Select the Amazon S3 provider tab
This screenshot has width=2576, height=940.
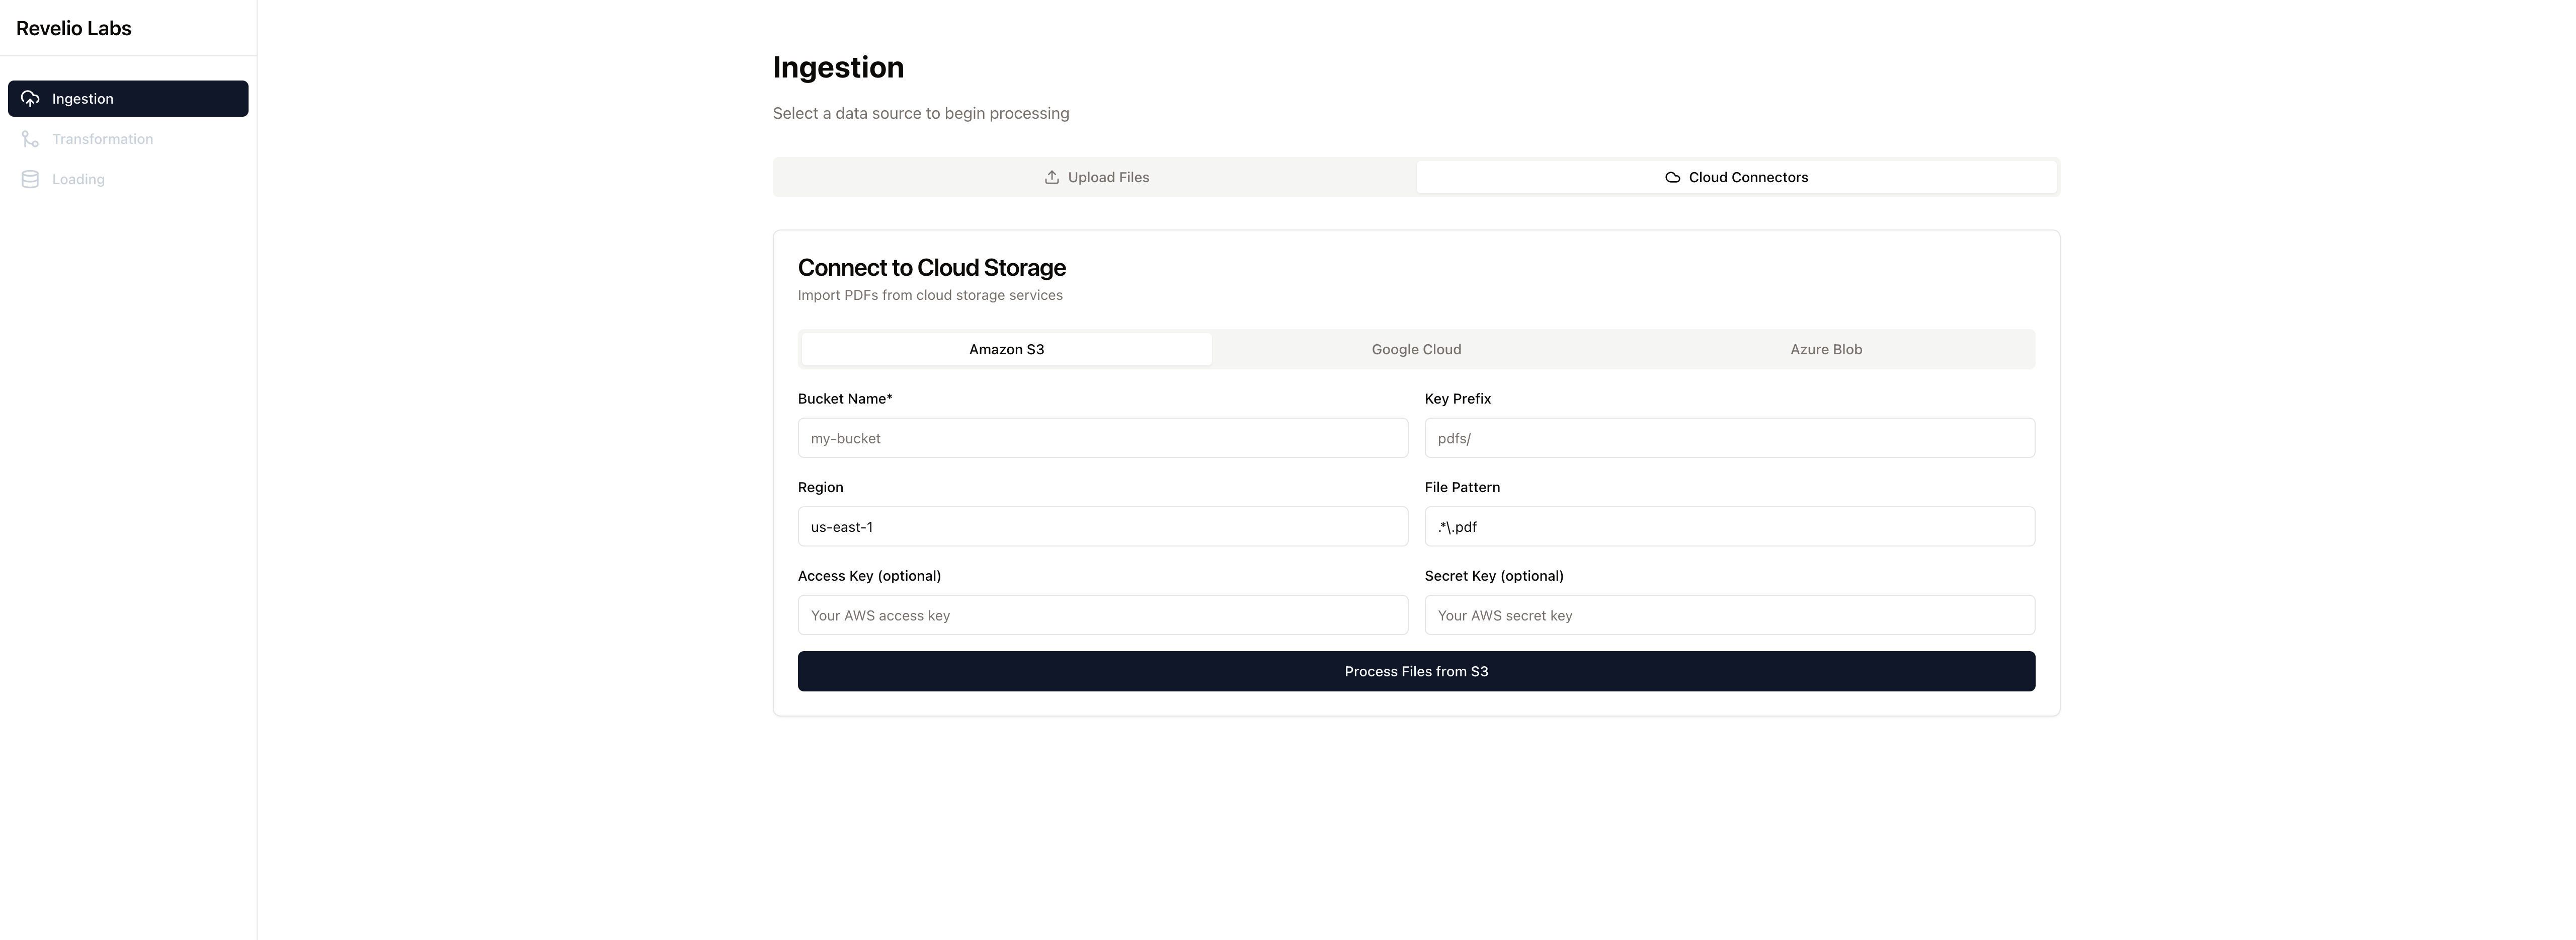coord(1006,349)
